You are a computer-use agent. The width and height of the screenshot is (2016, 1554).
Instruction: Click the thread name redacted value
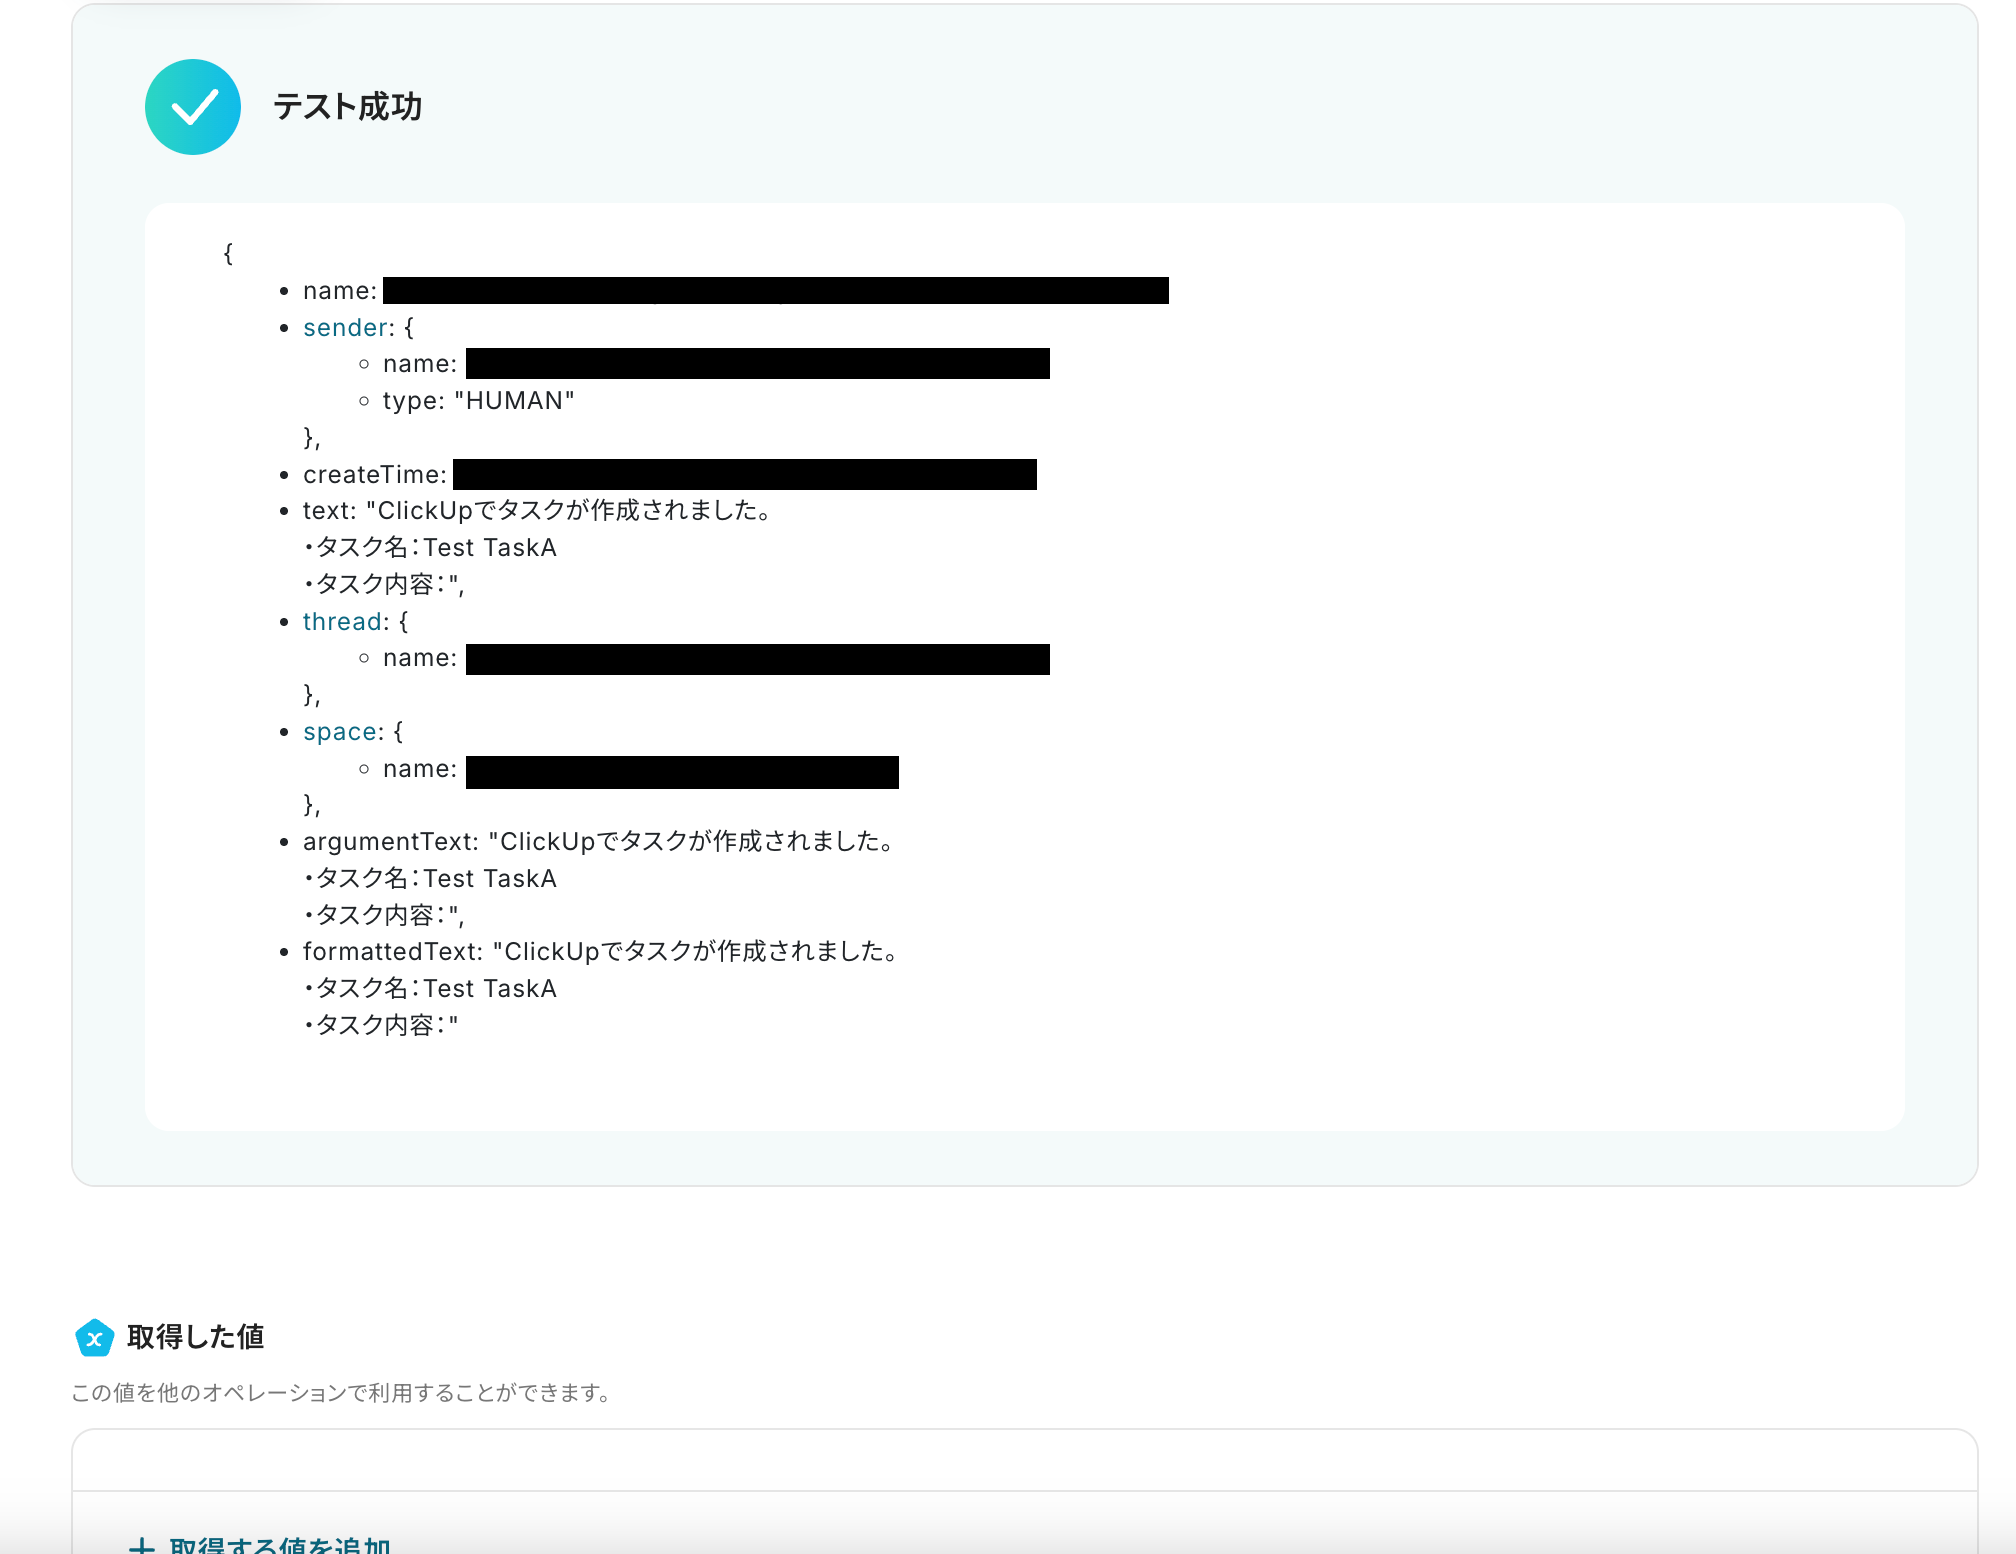click(757, 659)
